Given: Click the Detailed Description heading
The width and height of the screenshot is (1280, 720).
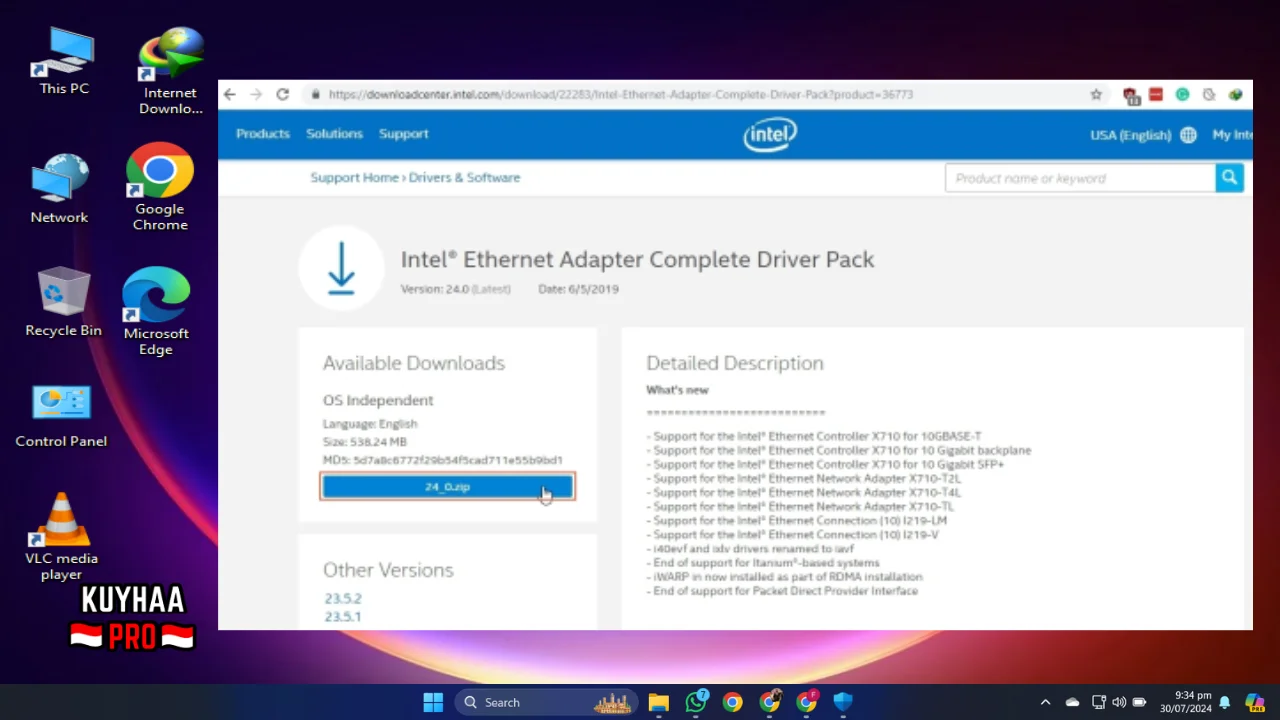Looking at the screenshot, I should pos(735,363).
